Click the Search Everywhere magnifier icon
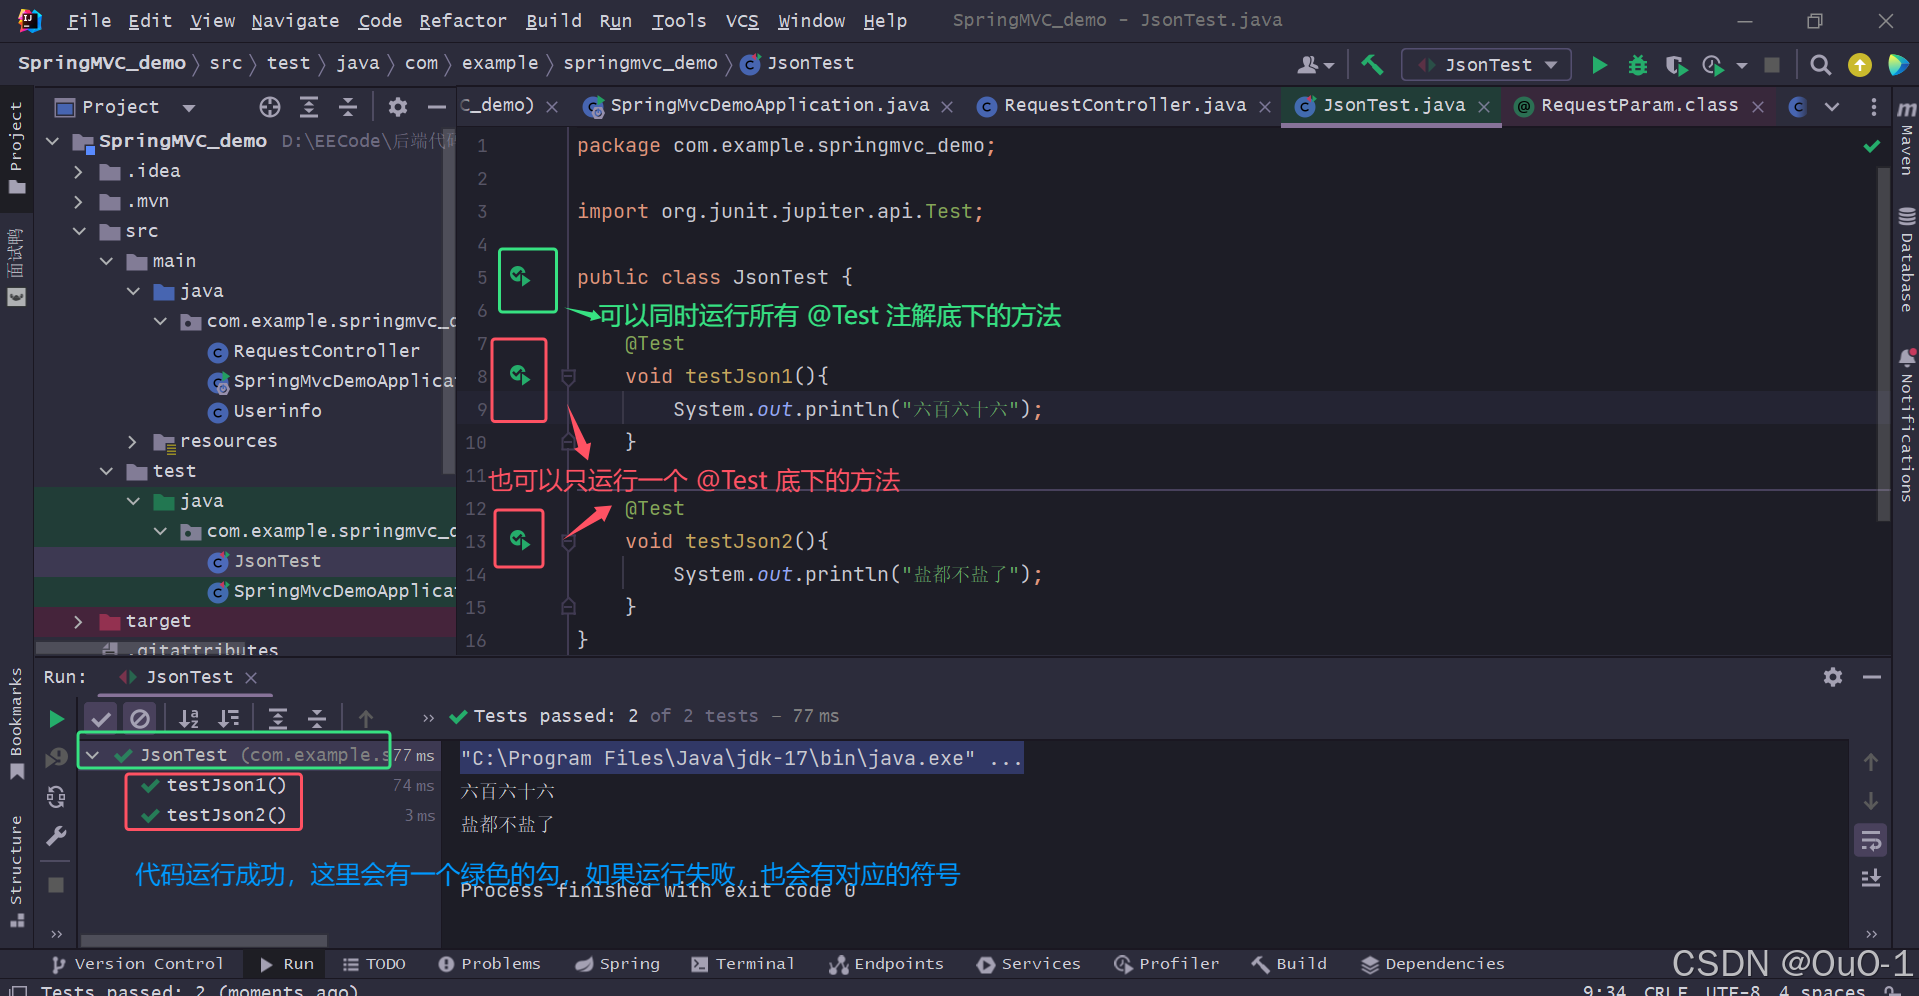 click(1820, 64)
